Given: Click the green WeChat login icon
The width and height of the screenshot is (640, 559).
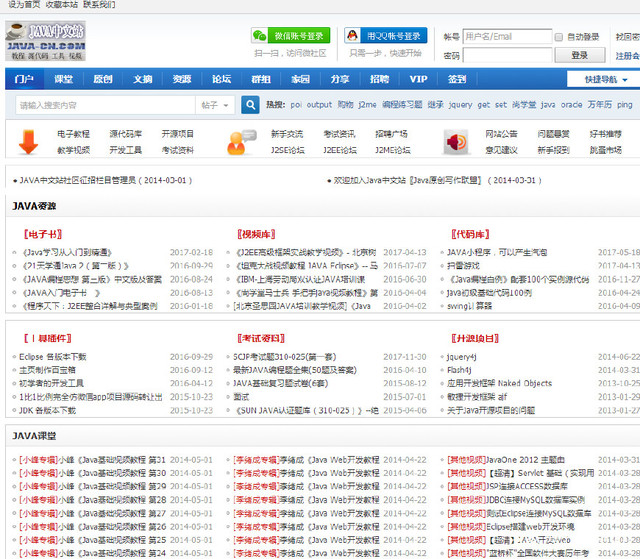Looking at the screenshot, I should click(x=259, y=35).
